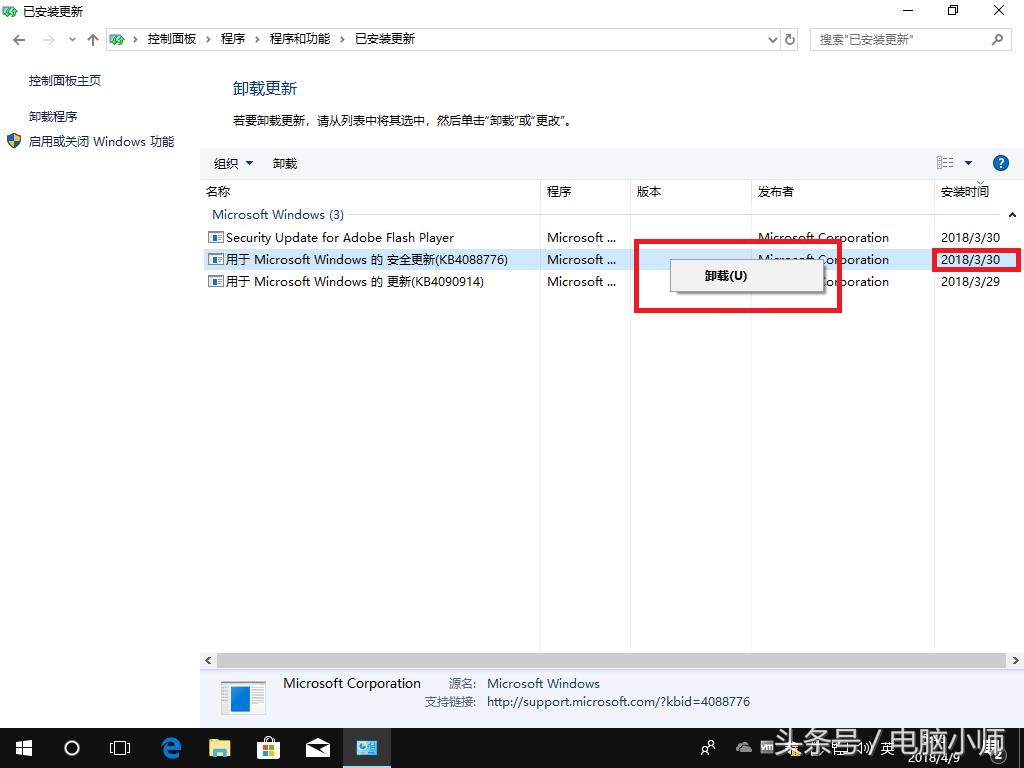Open 卸载程序 in the left sidebar
This screenshot has width=1024, height=768.
[53, 115]
